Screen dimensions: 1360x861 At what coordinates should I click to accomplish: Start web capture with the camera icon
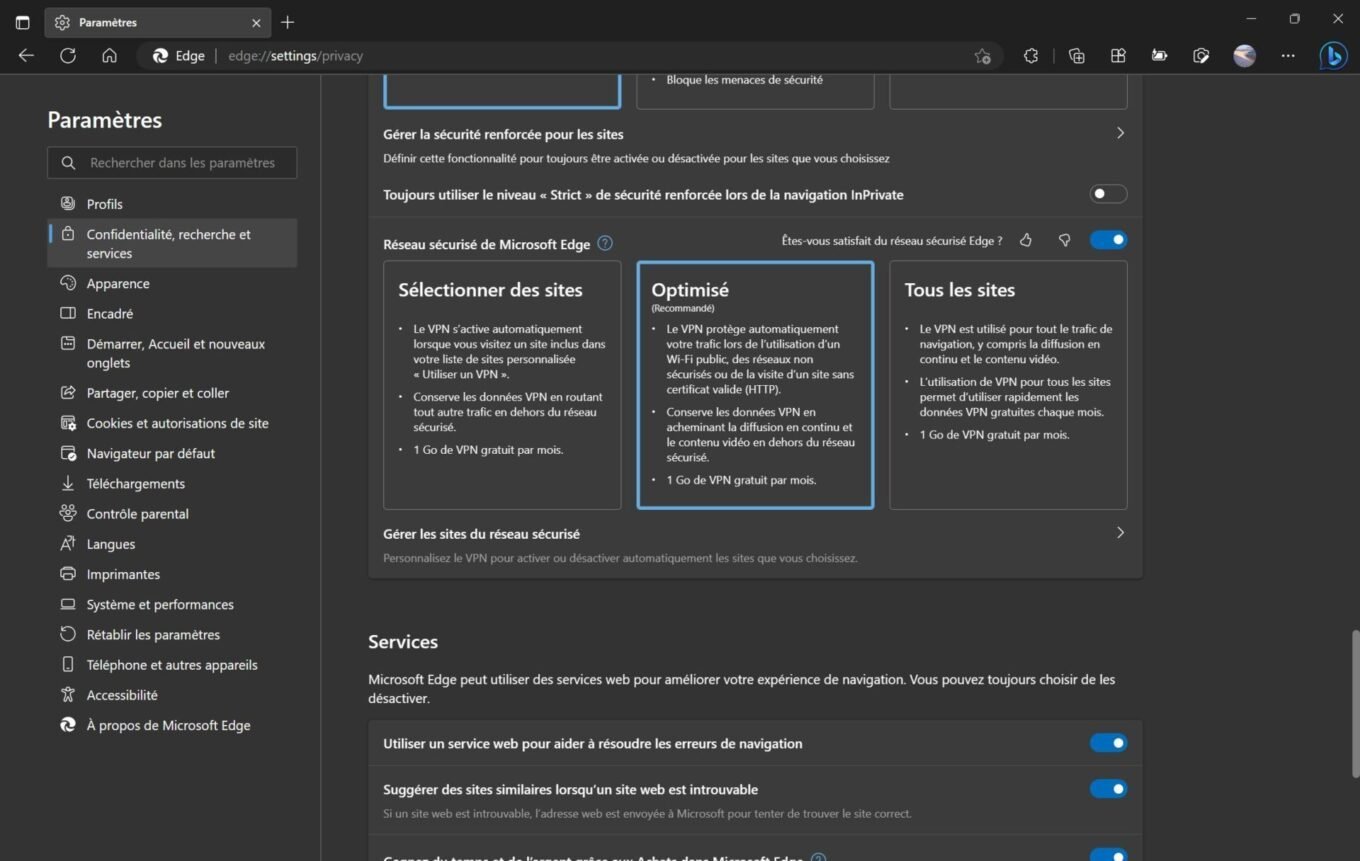(1202, 56)
